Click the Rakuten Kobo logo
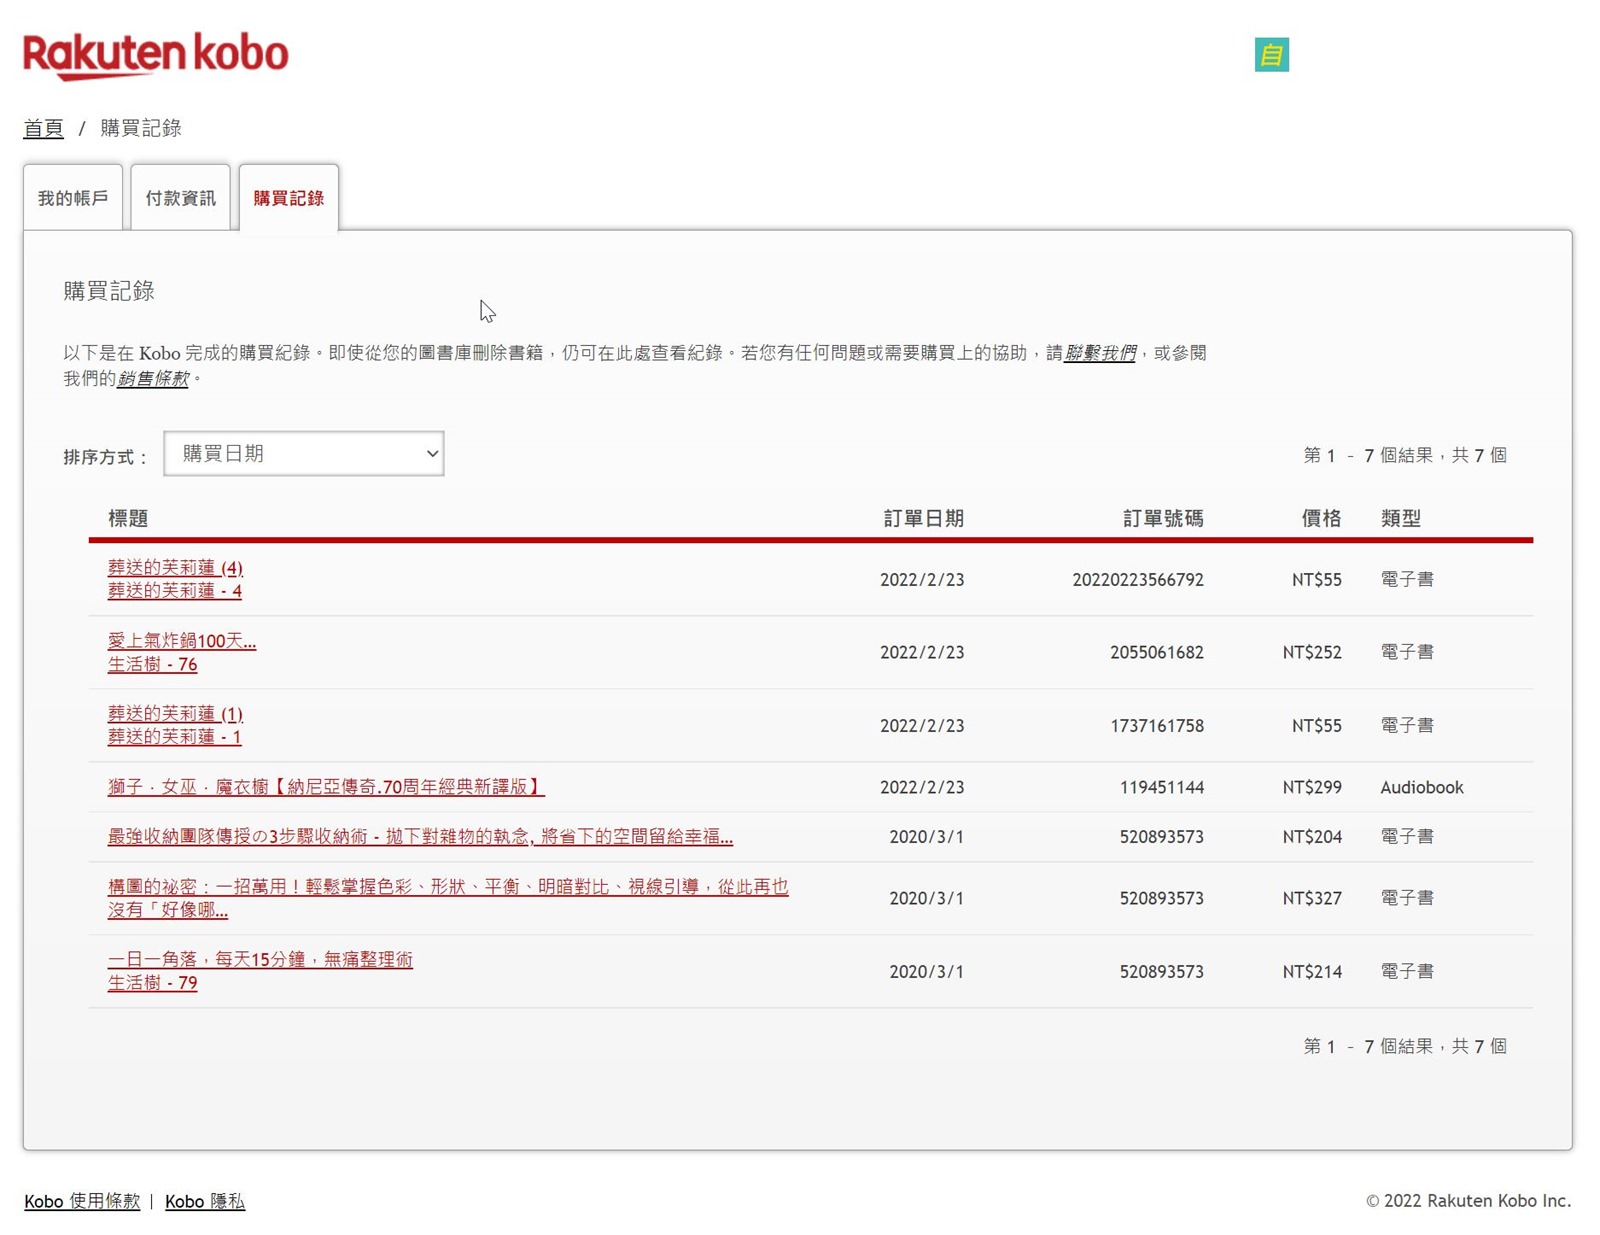 coord(155,55)
